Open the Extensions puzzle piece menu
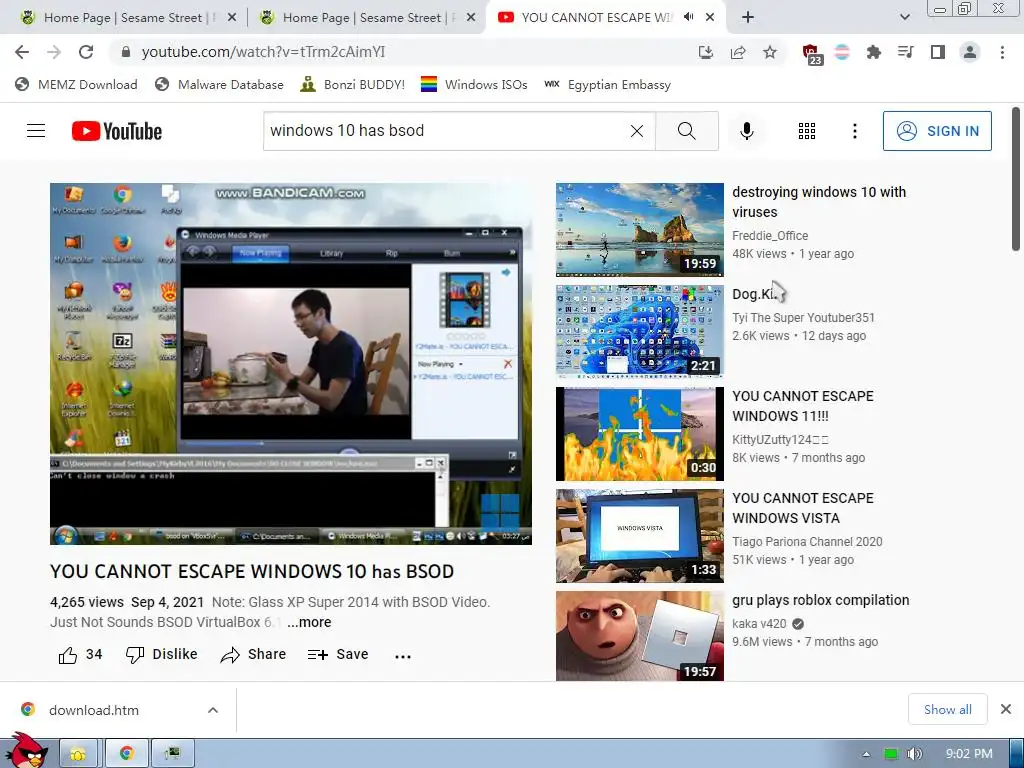This screenshot has height=768, width=1024. (x=873, y=52)
